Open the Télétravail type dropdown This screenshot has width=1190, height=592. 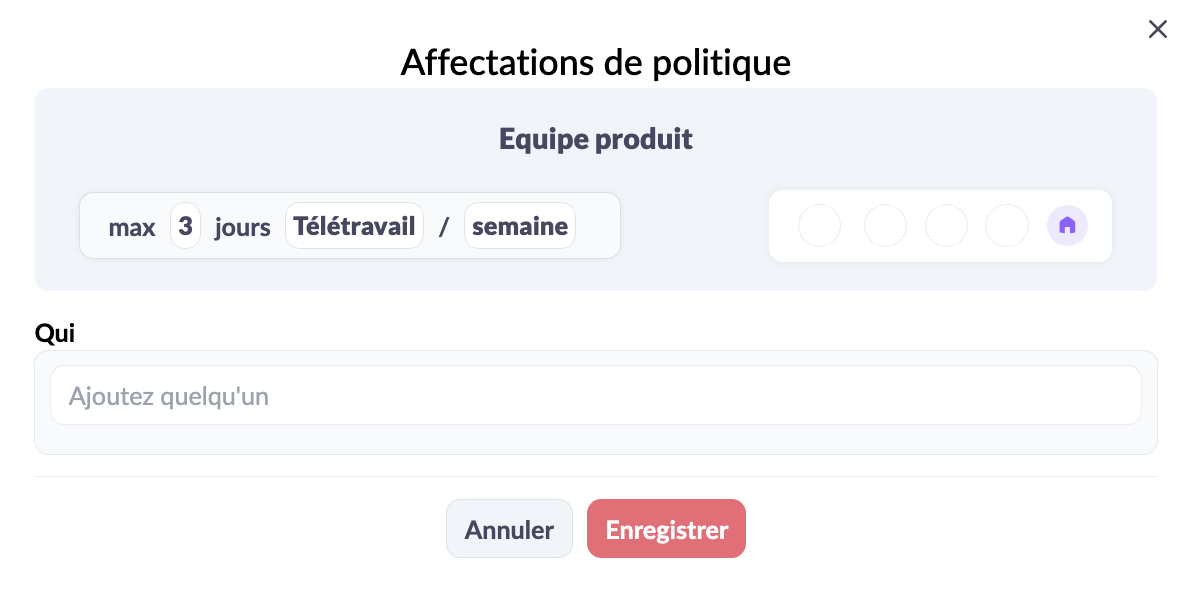354,226
